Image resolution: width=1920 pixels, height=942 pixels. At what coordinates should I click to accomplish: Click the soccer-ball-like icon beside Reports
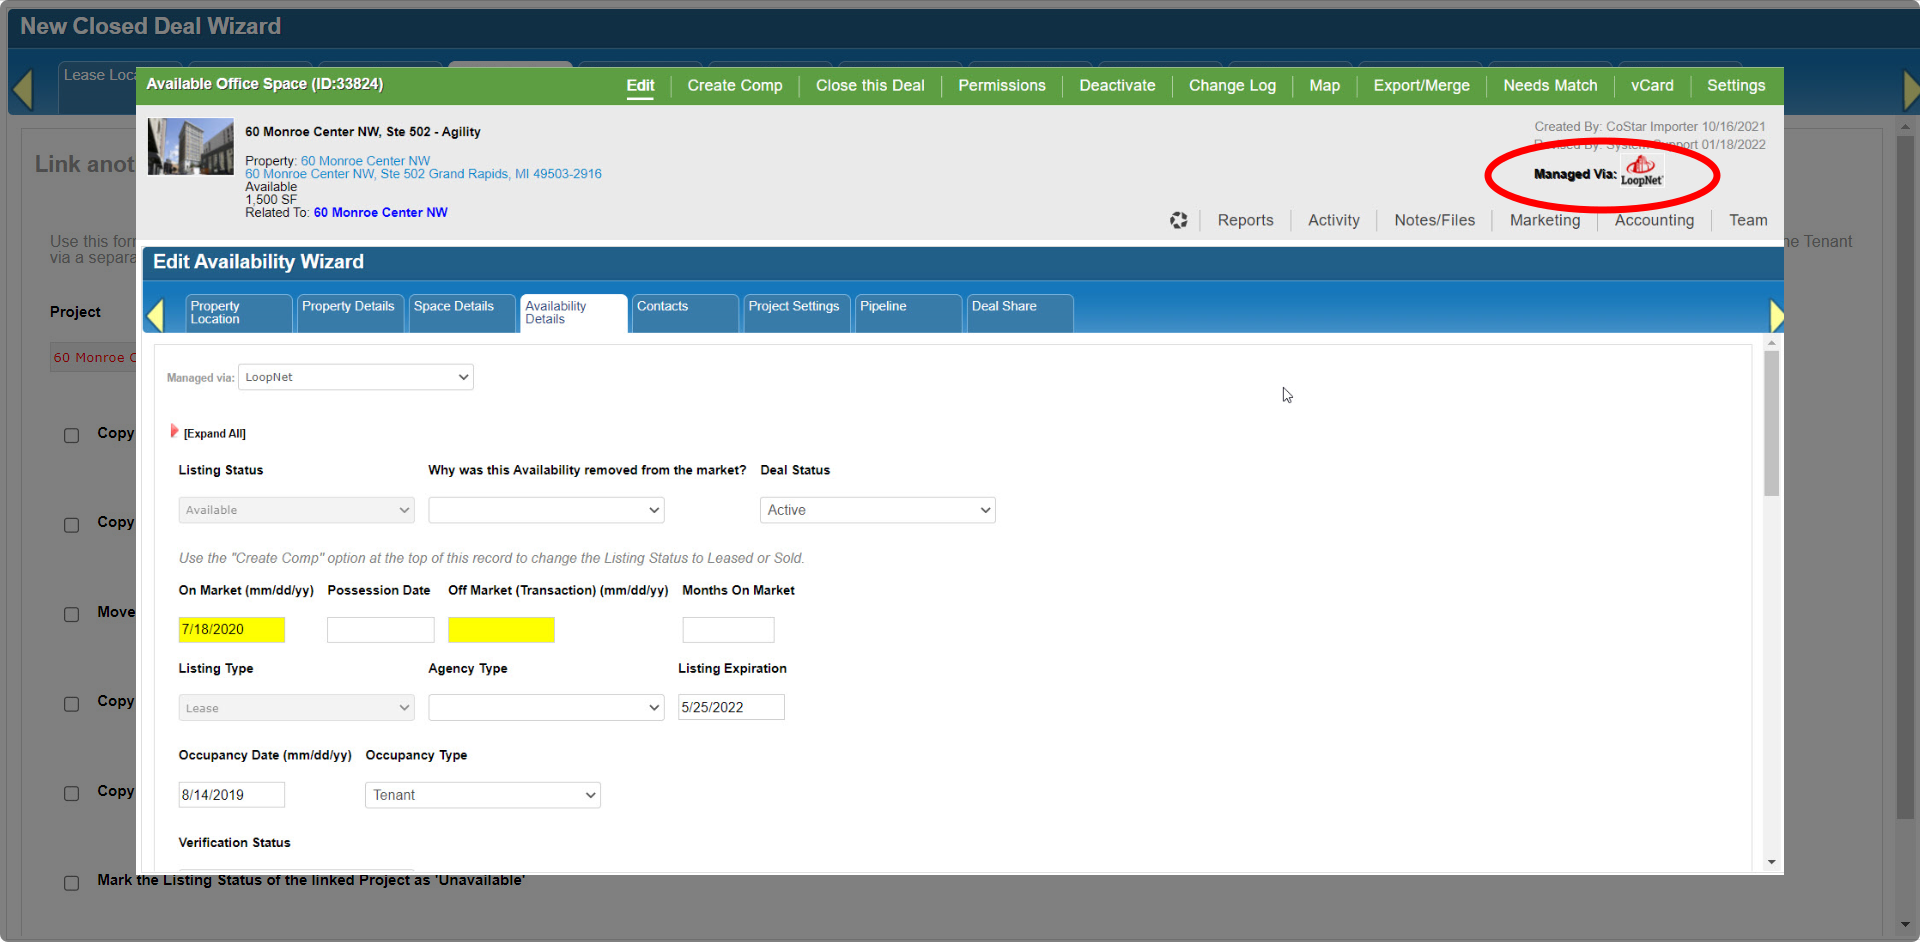pos(1179,220)
